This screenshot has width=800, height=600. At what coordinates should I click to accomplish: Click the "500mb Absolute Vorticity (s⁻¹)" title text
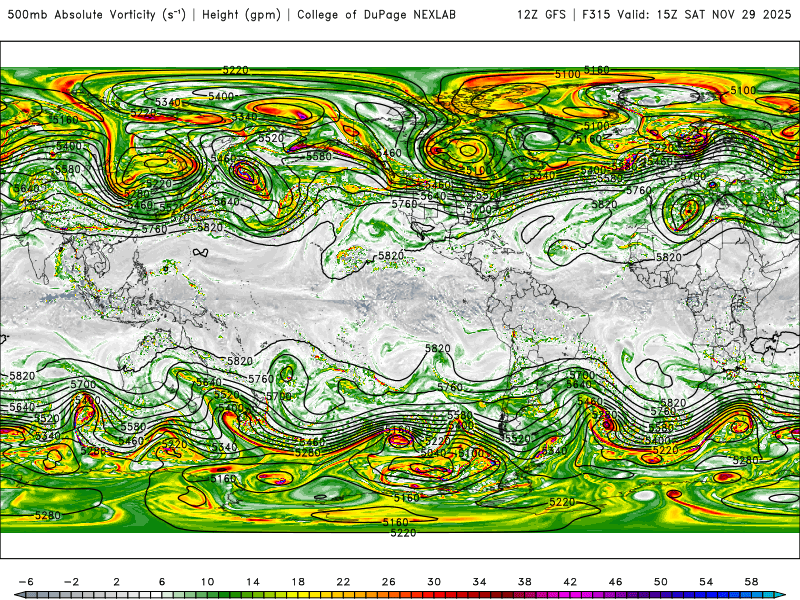96,15
